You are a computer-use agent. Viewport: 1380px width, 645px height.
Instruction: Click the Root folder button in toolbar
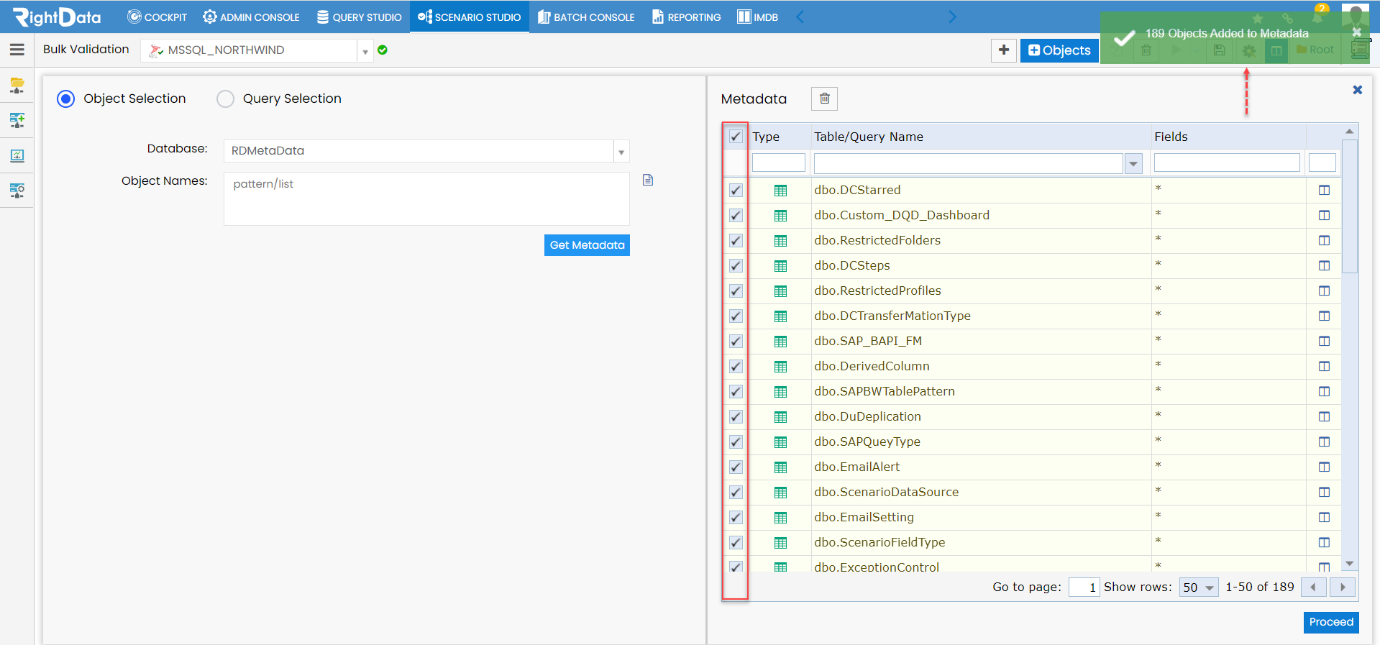[1314, 50]
